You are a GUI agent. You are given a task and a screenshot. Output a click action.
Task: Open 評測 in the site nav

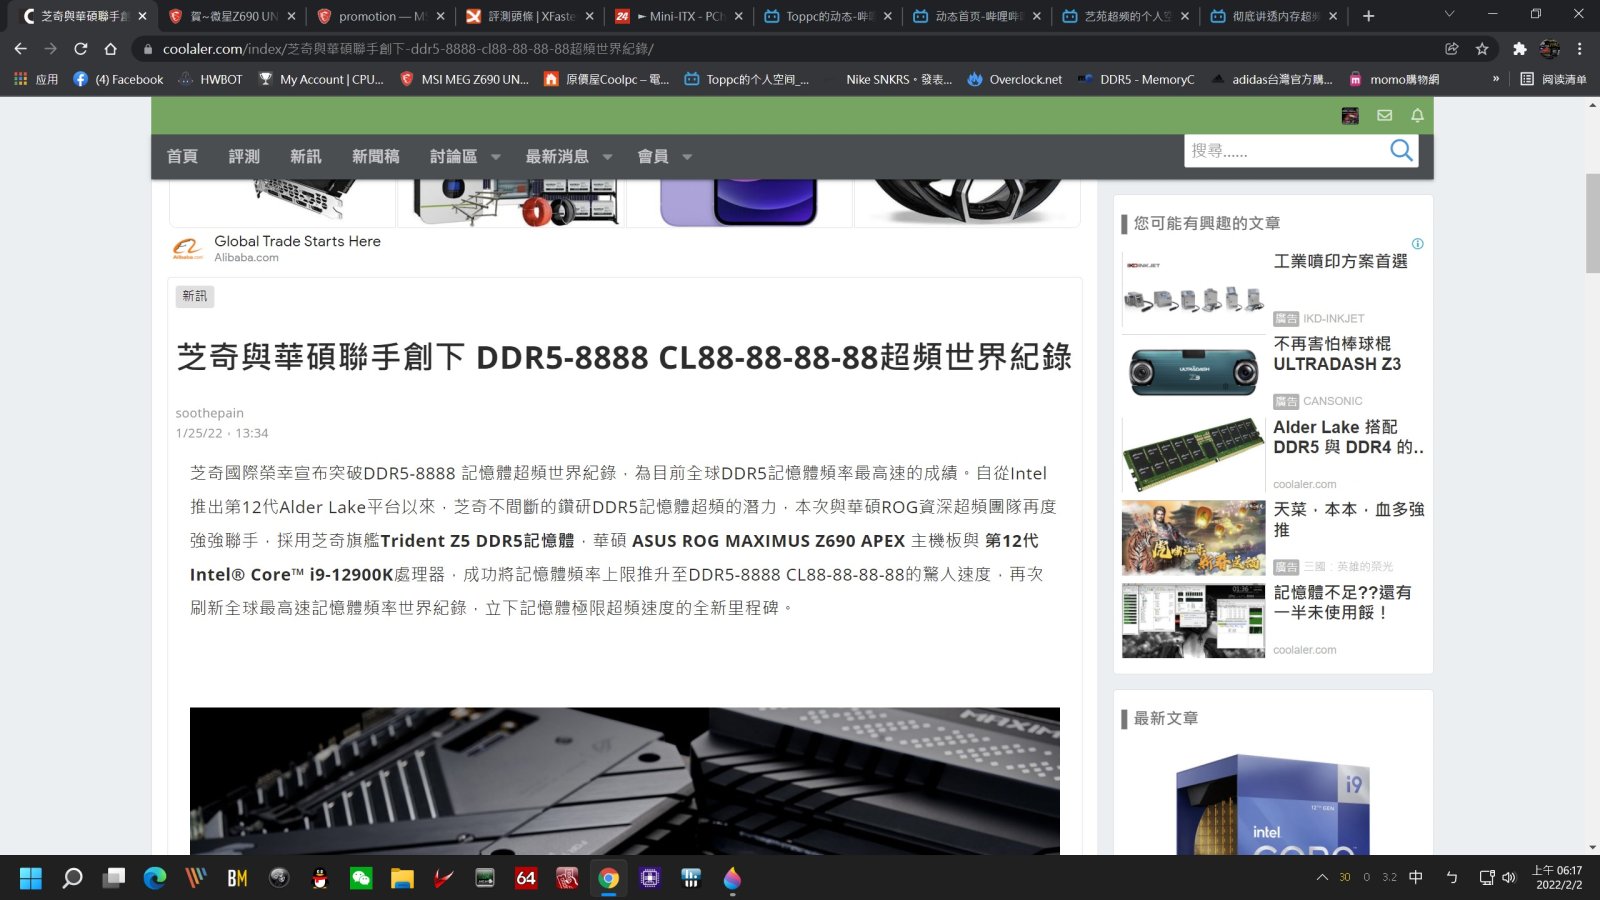pyautogui.click(x=244, y=157)
